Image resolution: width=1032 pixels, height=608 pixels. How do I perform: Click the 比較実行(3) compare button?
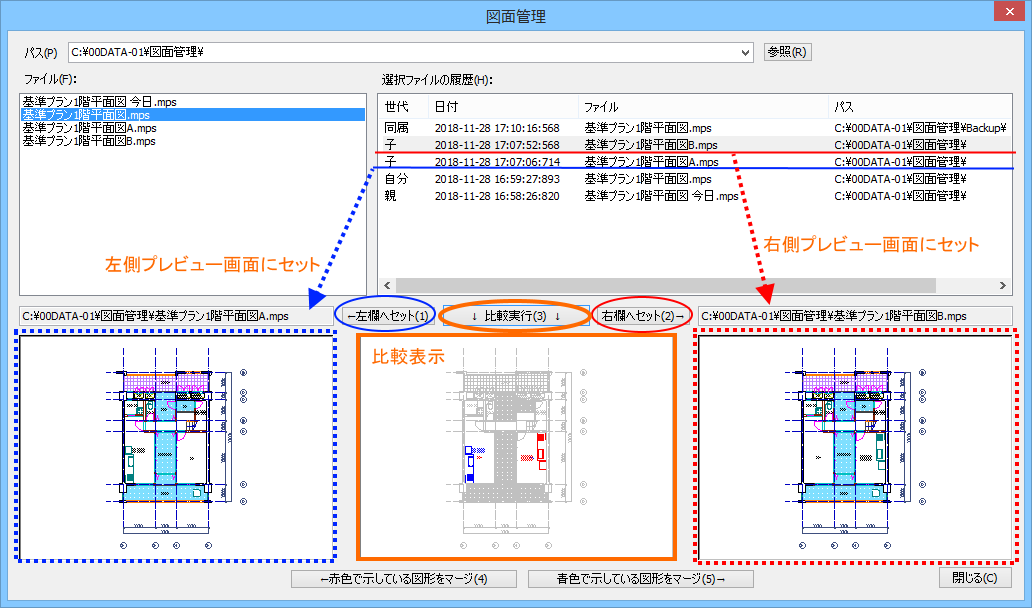pyautogui.click(x=516, y=316)
